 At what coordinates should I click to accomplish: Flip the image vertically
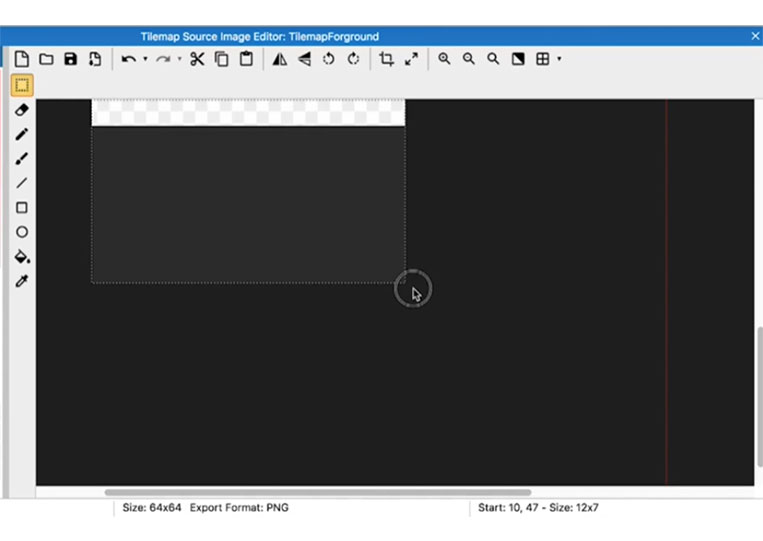click(305, 59)
